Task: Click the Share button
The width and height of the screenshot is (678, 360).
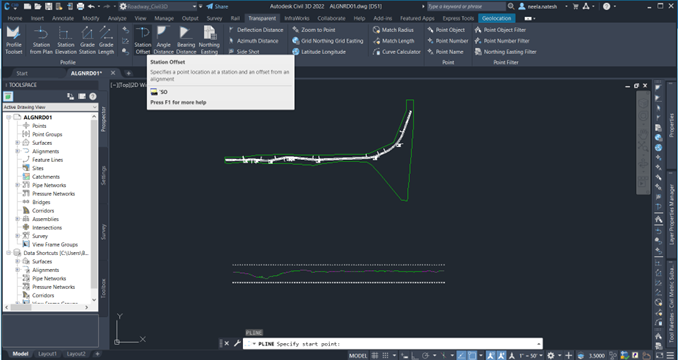Action: click(217, 6)
